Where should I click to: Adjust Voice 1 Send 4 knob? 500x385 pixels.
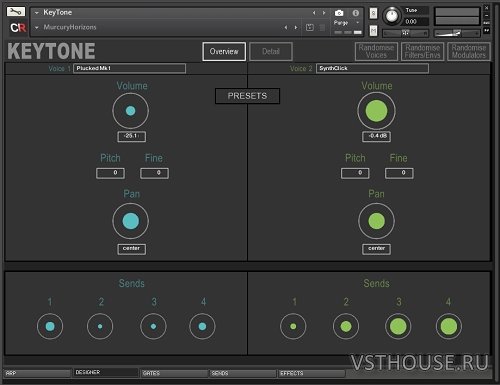coord(202,326)
